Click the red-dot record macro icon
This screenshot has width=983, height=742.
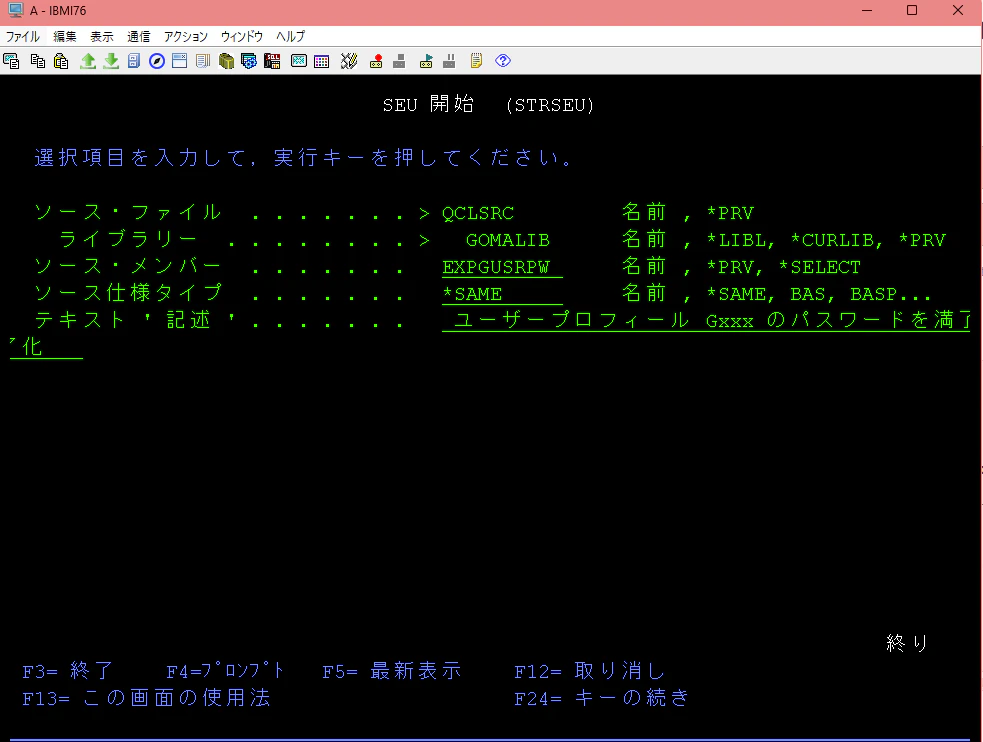(376, 61)
